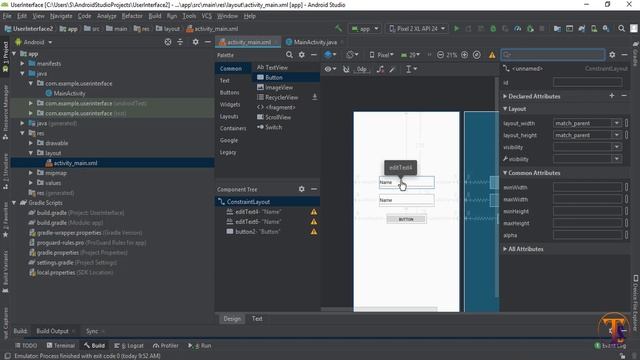Click the zoom to fit screen icon

coord(477,55)
